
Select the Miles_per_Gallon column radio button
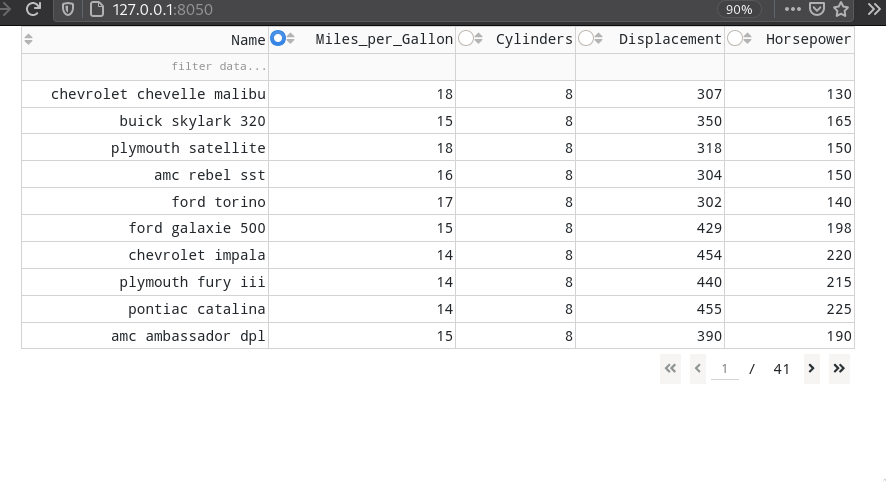click(x=277, y=38)
